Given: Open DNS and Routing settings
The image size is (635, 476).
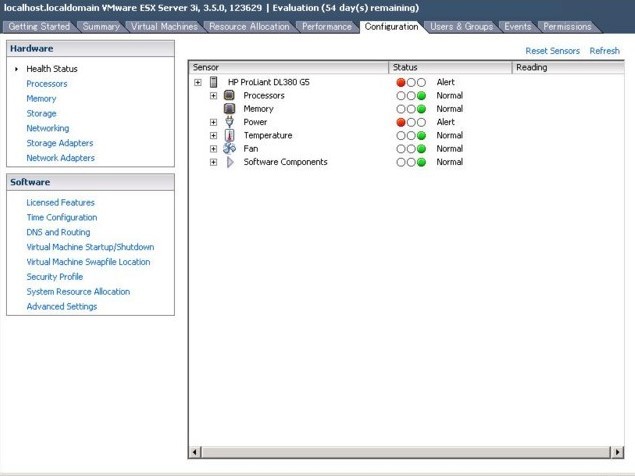Looking at the screenshot, I should coord(58,233).
